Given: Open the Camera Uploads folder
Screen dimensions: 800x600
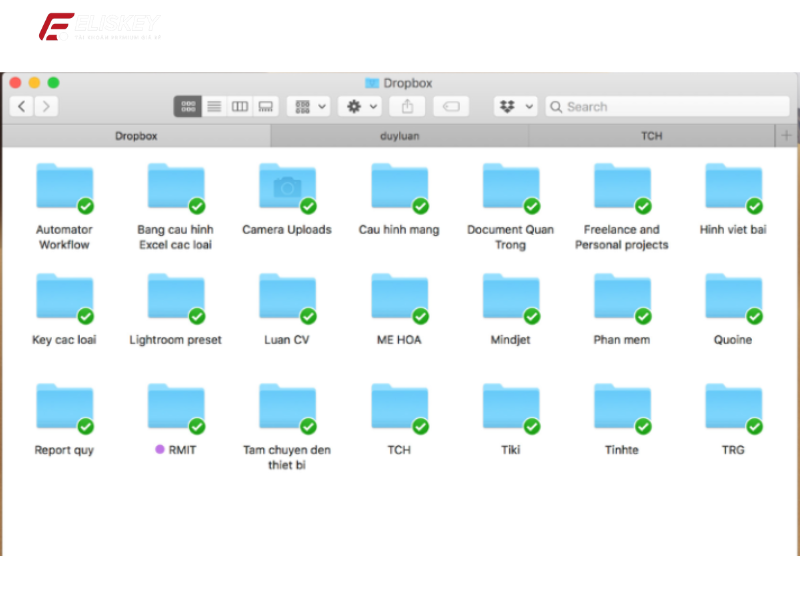Looking at the screenshot, I should click(287, 186).
